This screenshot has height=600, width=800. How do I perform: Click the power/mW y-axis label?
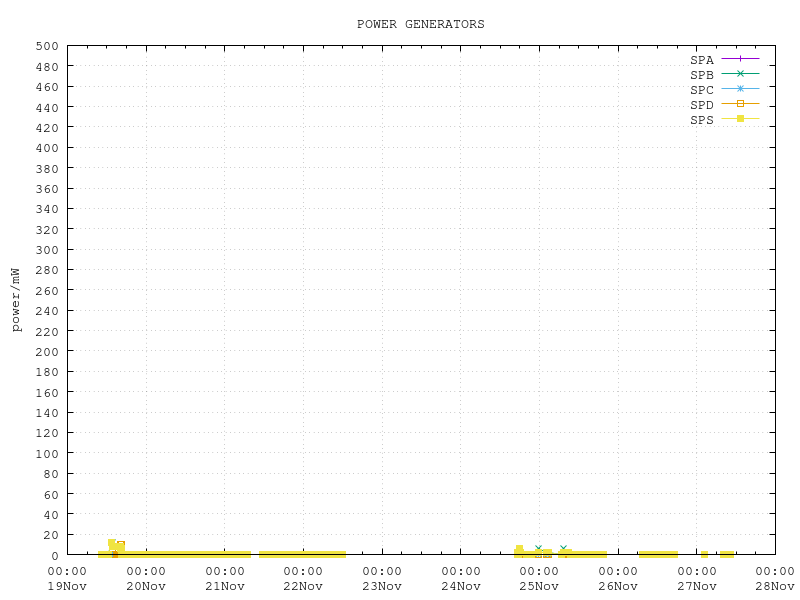(16, 300)
